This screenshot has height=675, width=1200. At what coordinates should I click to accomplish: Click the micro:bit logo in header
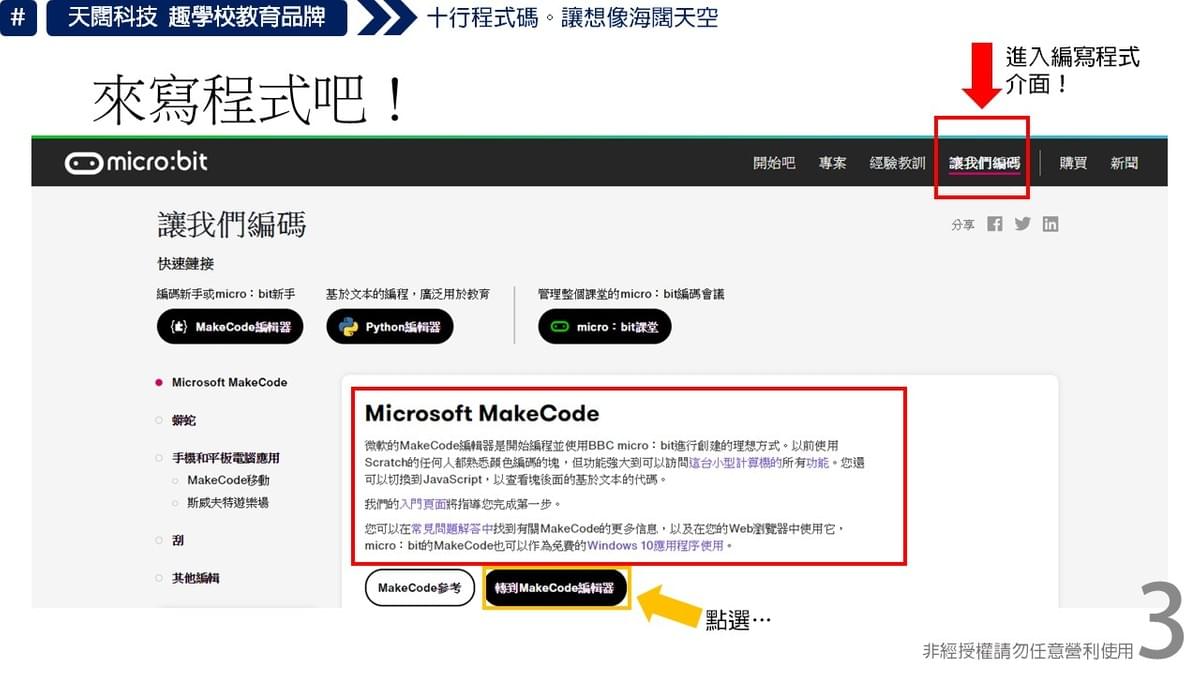coord(136,162)
